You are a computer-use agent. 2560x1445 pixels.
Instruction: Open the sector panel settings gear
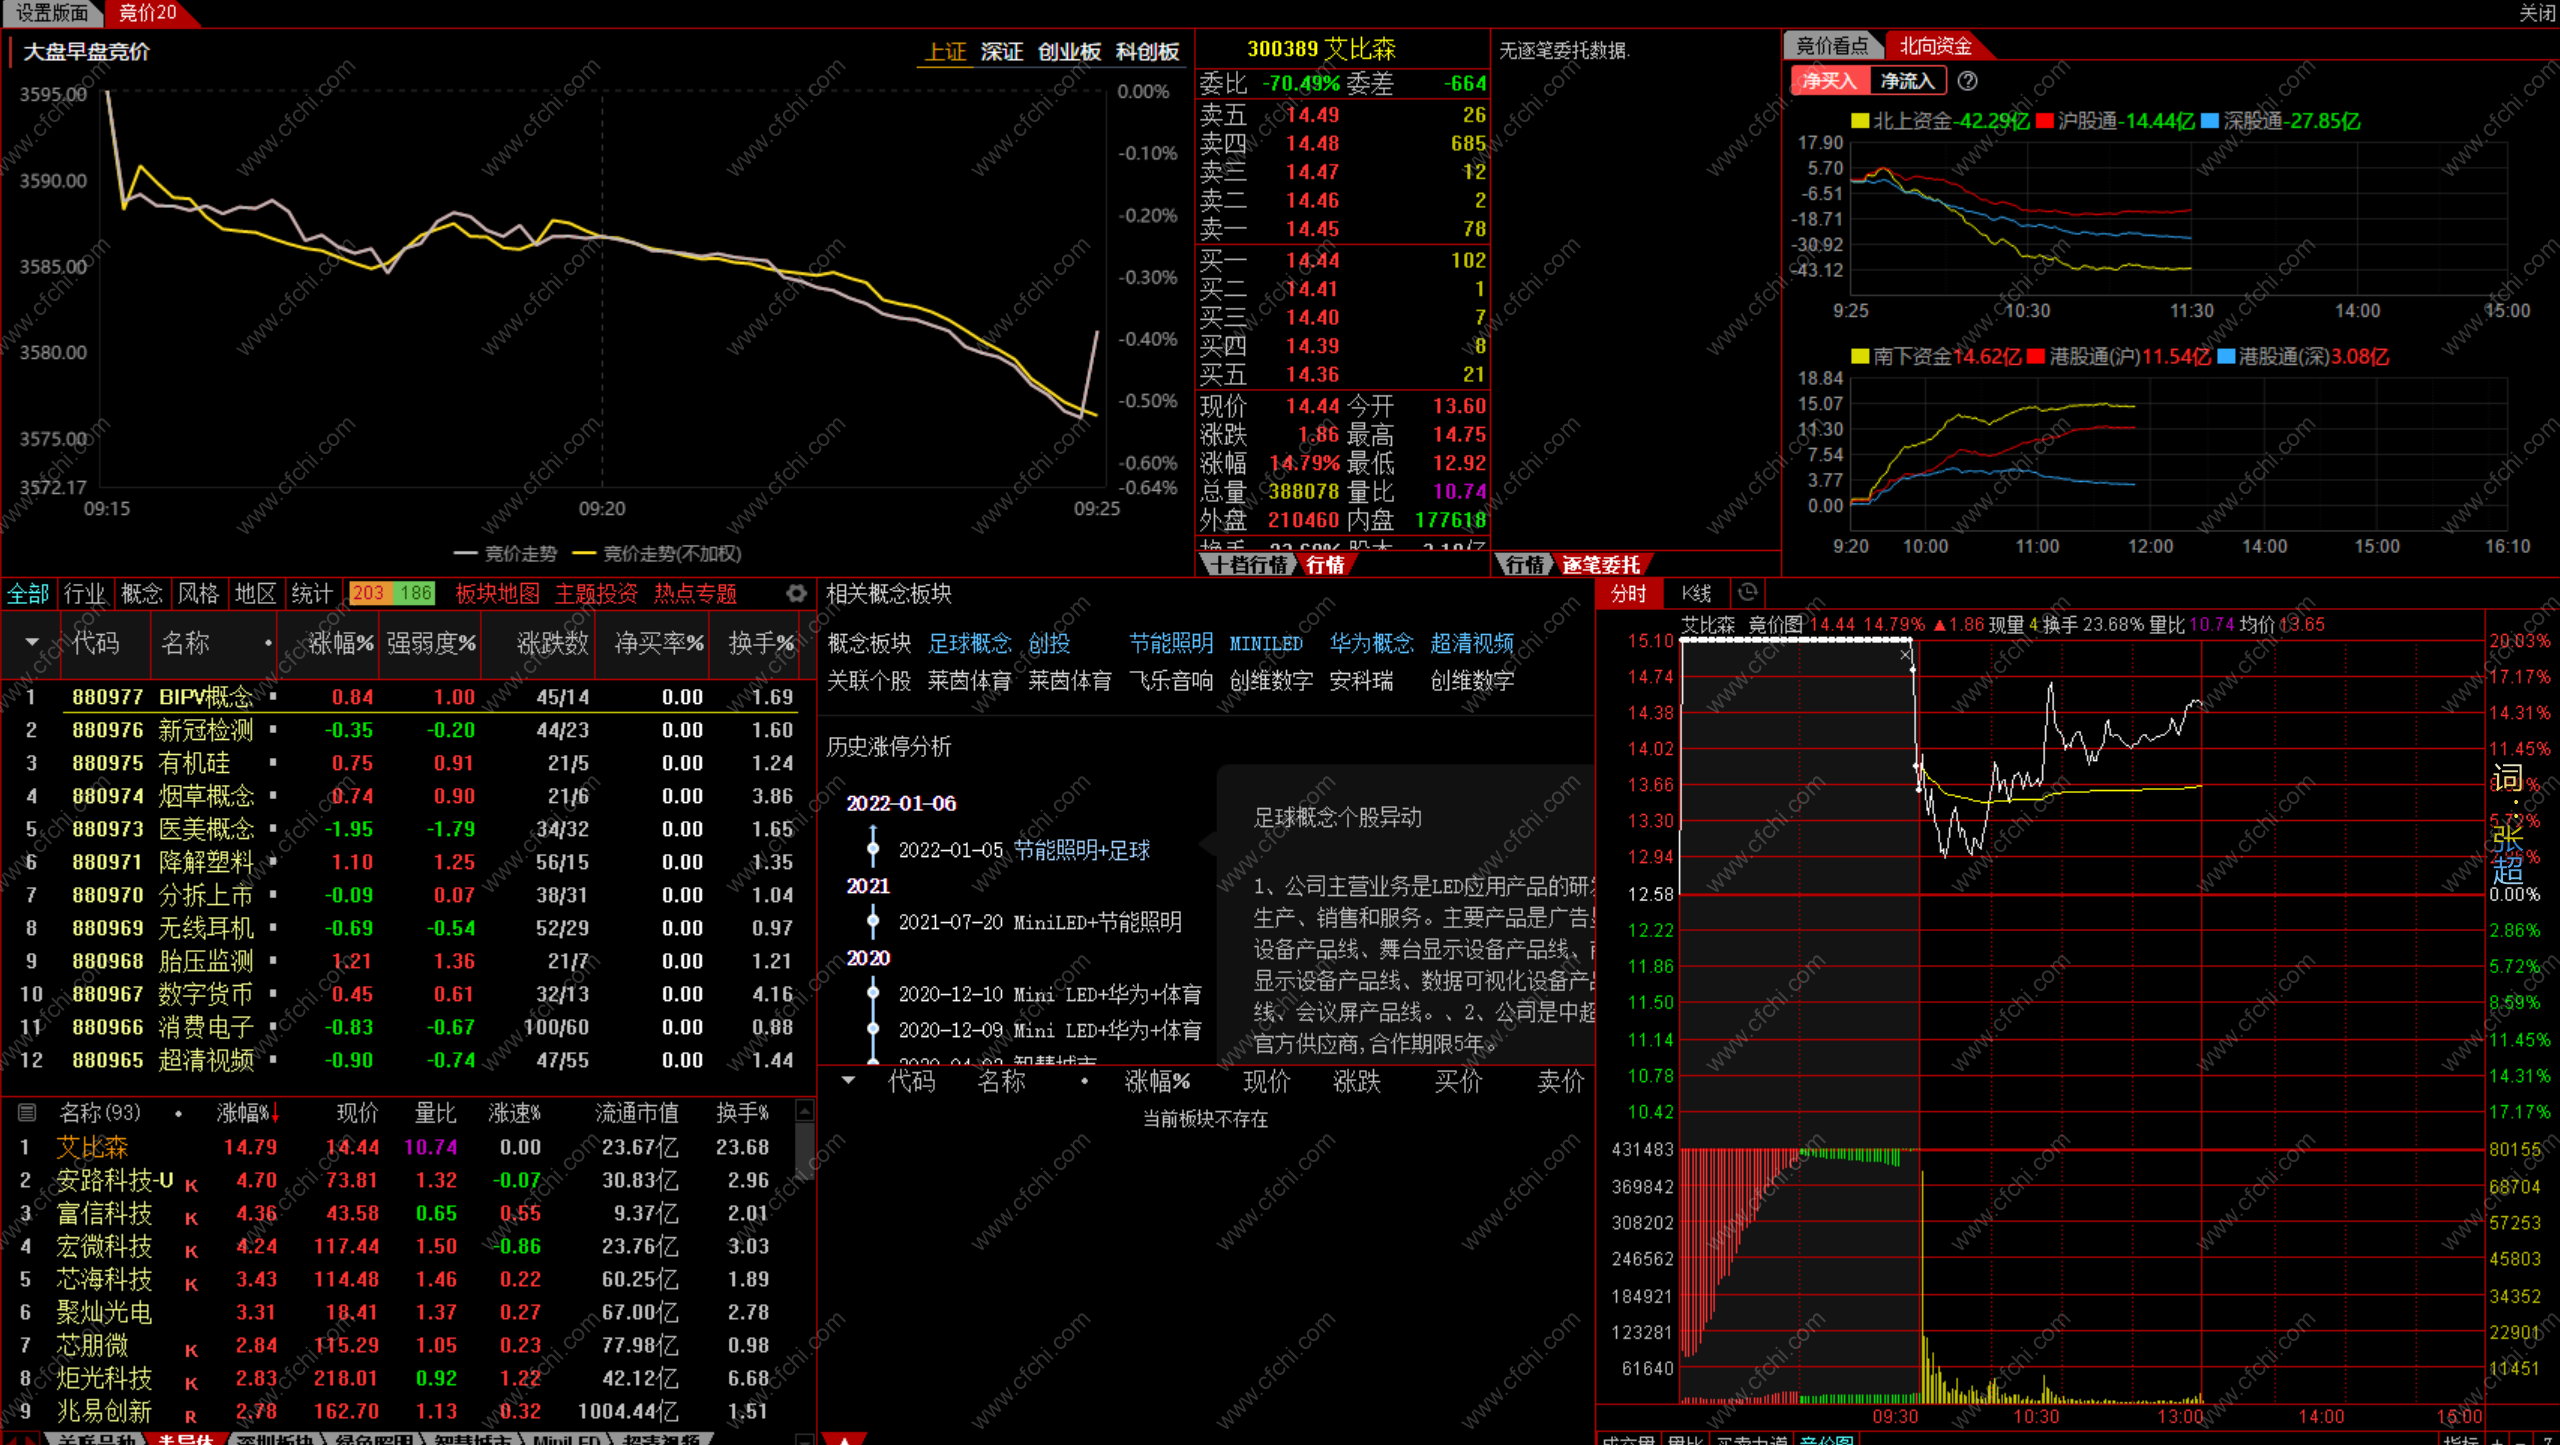(796, 593)
